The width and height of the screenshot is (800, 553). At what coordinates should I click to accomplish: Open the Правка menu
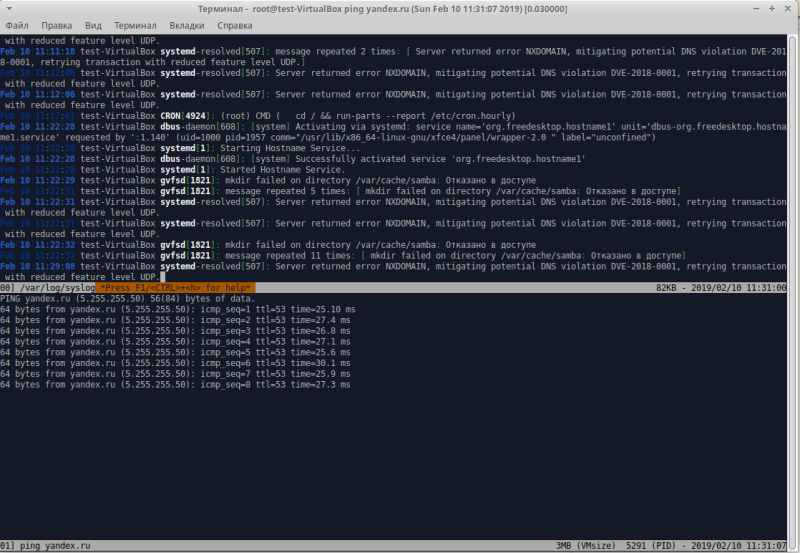[x=58, y=23]
